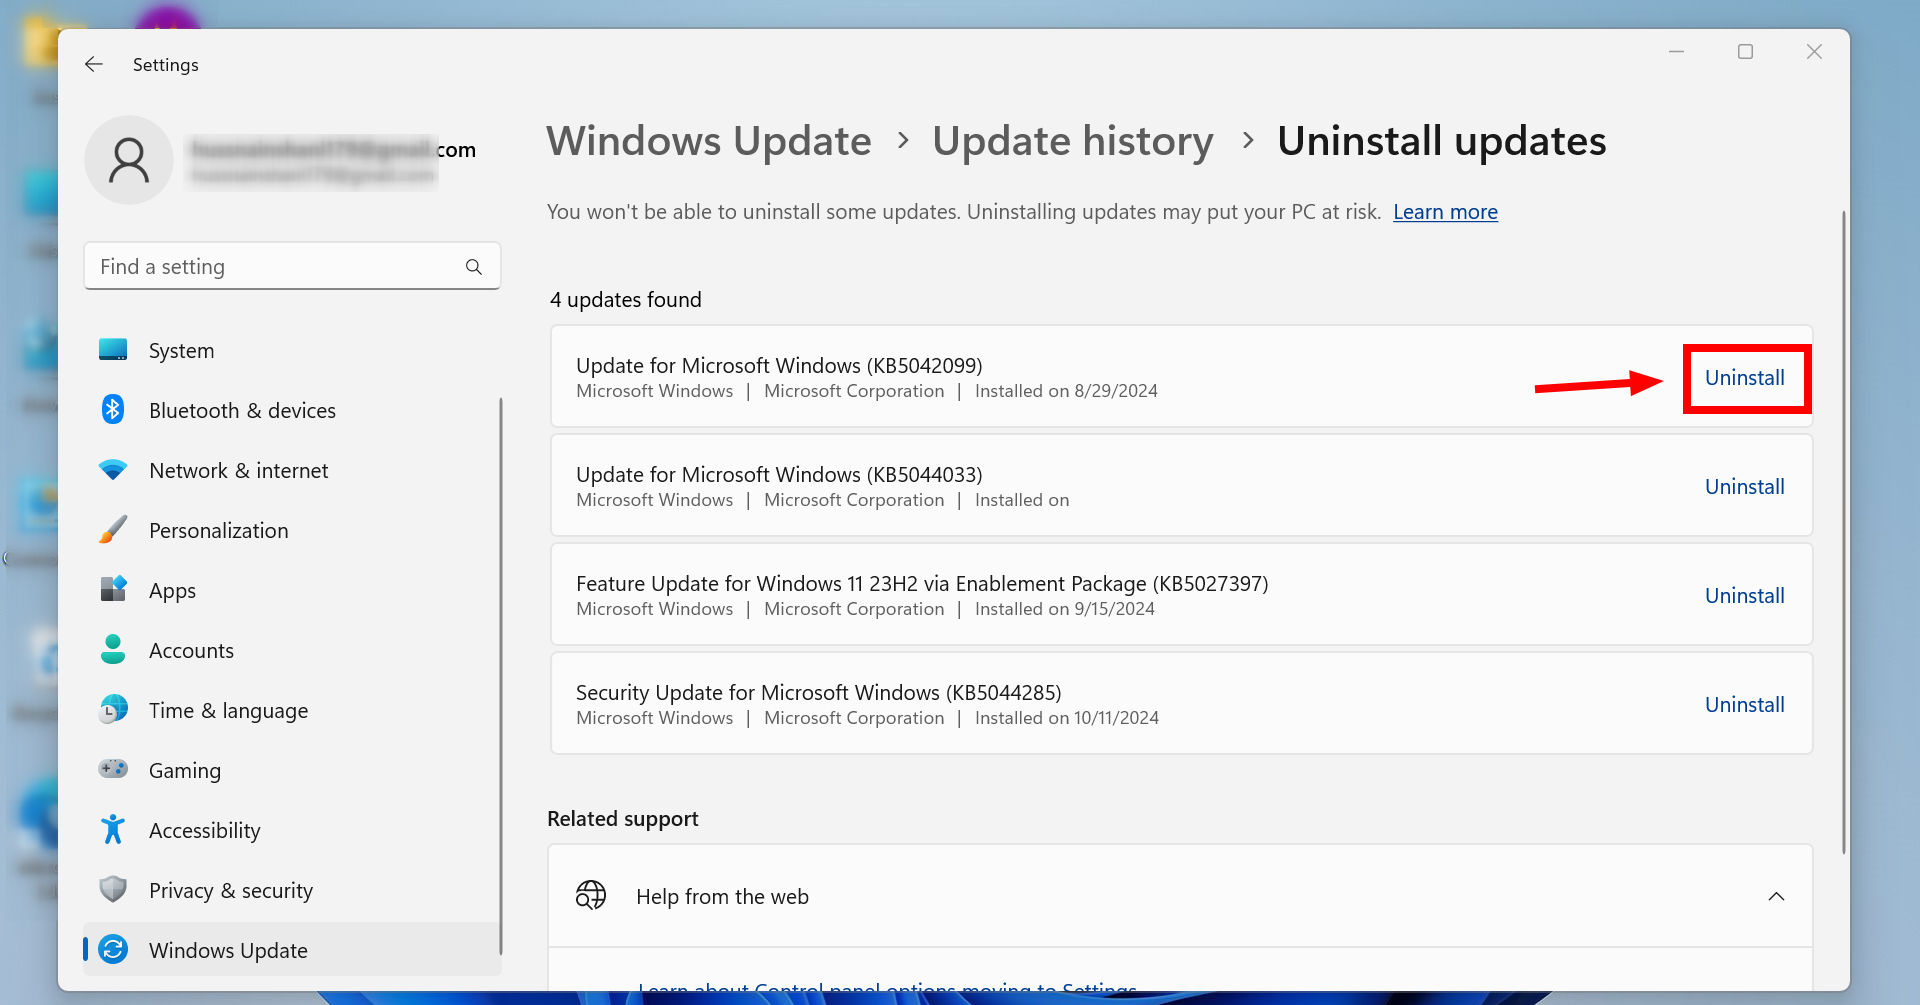Select the Windows Update sidebar icon
1920x1005 pixels.
tap(113, 950)
